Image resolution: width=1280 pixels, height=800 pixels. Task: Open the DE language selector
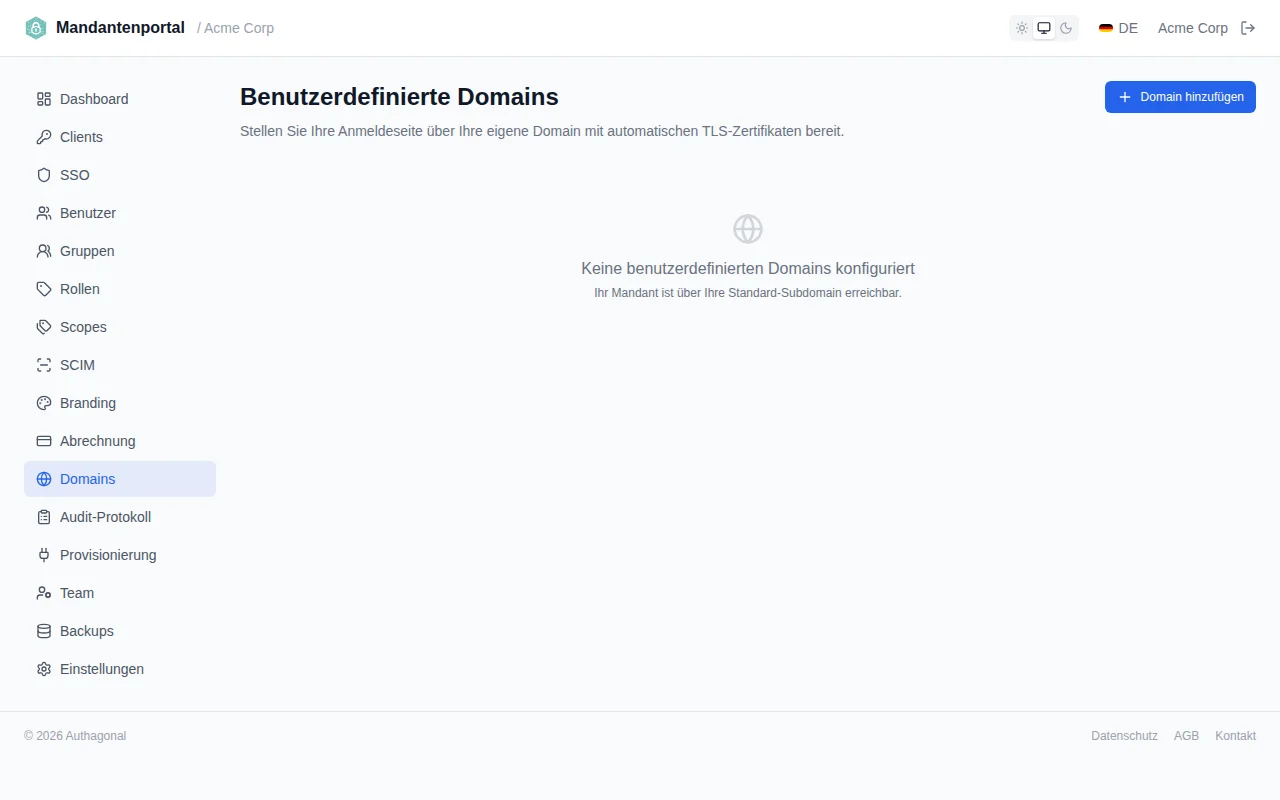1118,28
